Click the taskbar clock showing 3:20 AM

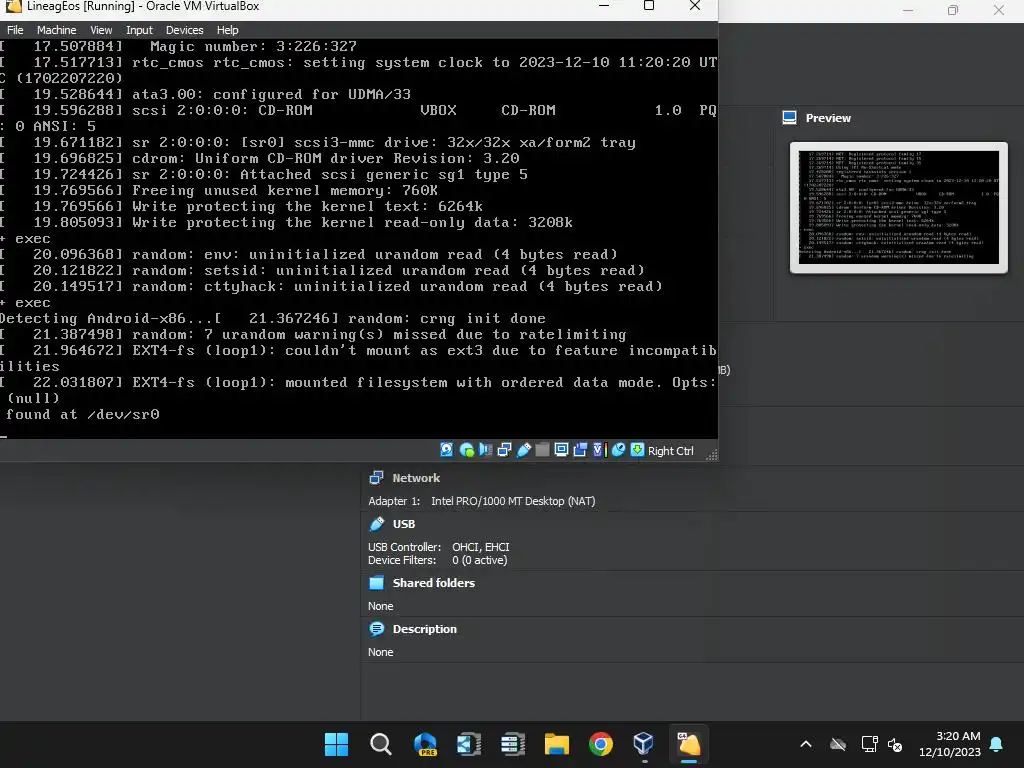click(950, 744)
